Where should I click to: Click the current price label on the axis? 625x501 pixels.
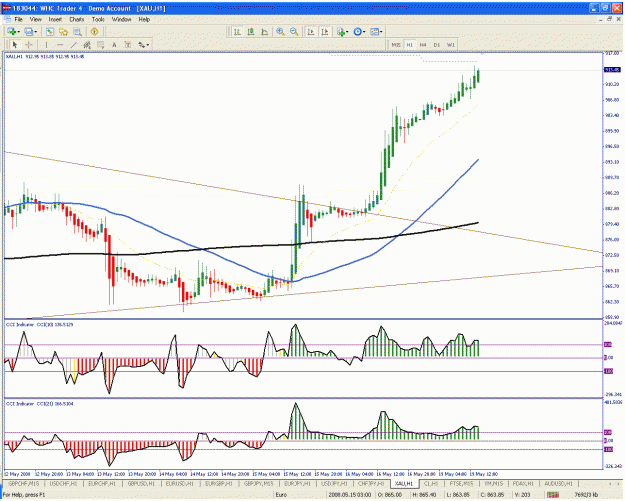612,70
